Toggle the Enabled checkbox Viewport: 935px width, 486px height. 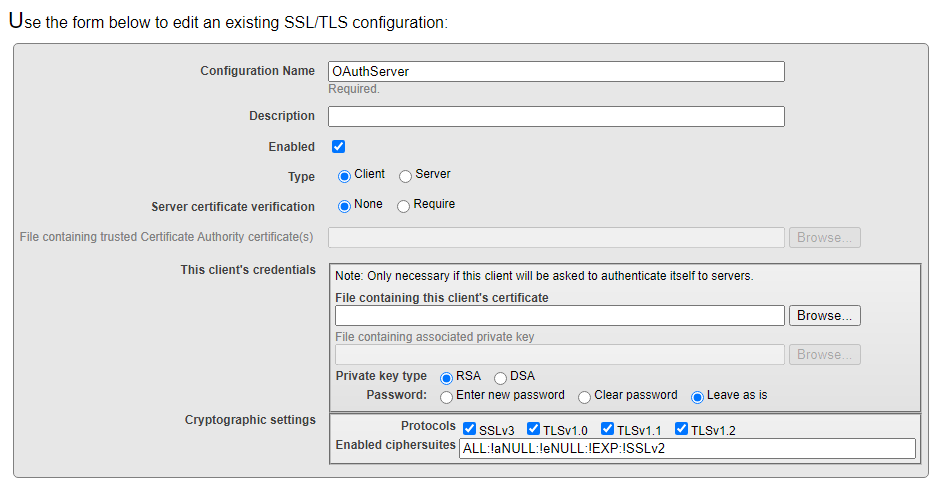(x=338, y=147)
